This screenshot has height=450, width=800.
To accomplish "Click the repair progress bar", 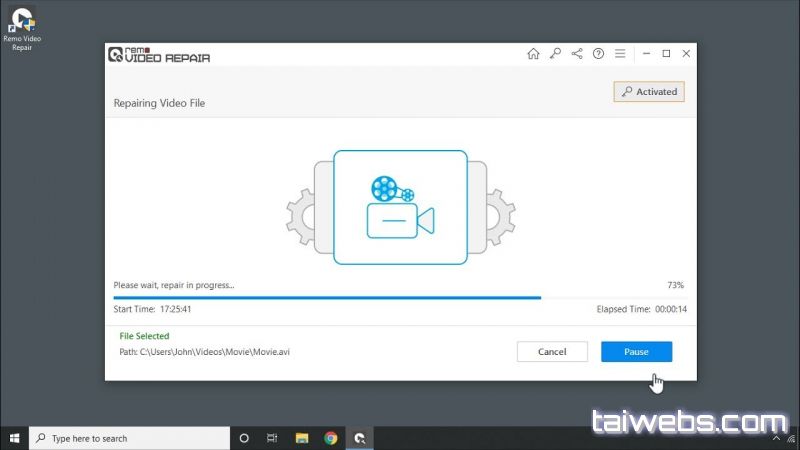I will [x=400, y=297].
